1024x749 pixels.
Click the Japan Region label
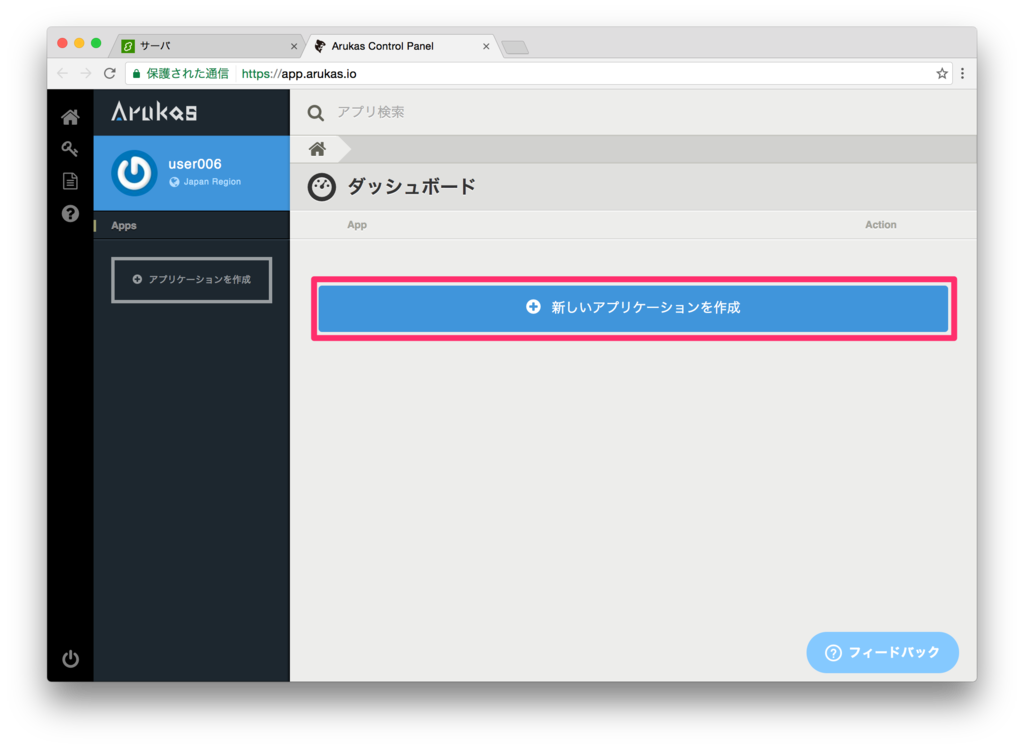(x=212, y=182)
